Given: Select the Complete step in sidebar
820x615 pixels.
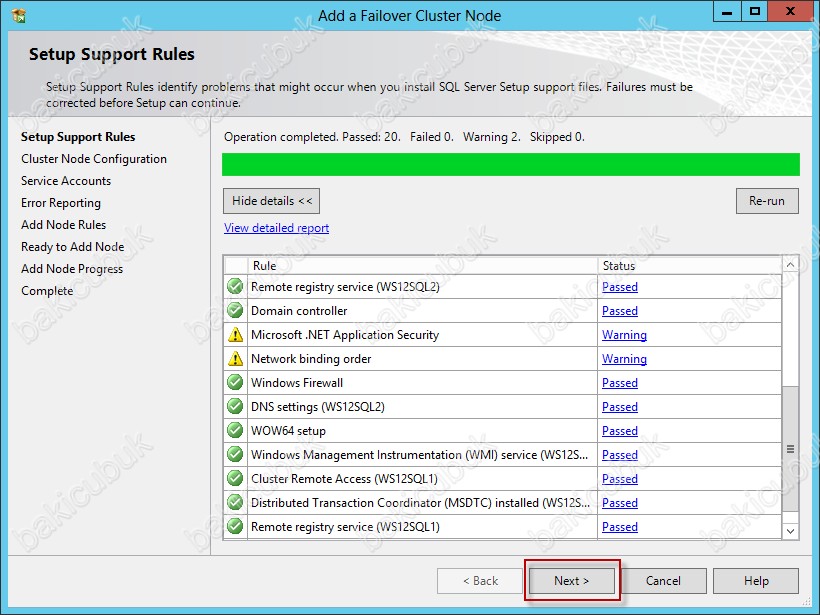Looking at the screenshot, I should 47,291.
